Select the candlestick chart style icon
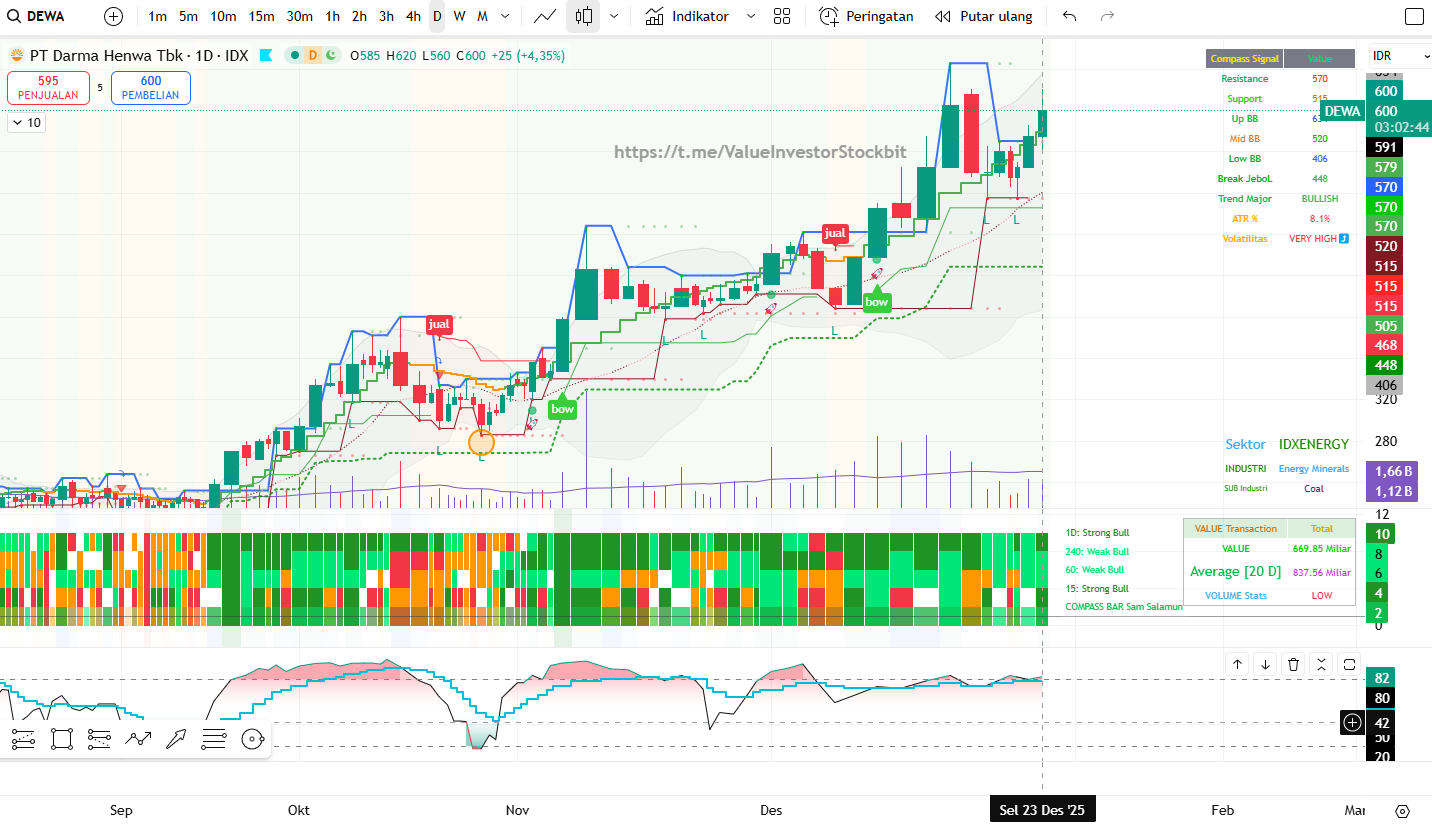The image size is (1432, 824). coord(584,16)
